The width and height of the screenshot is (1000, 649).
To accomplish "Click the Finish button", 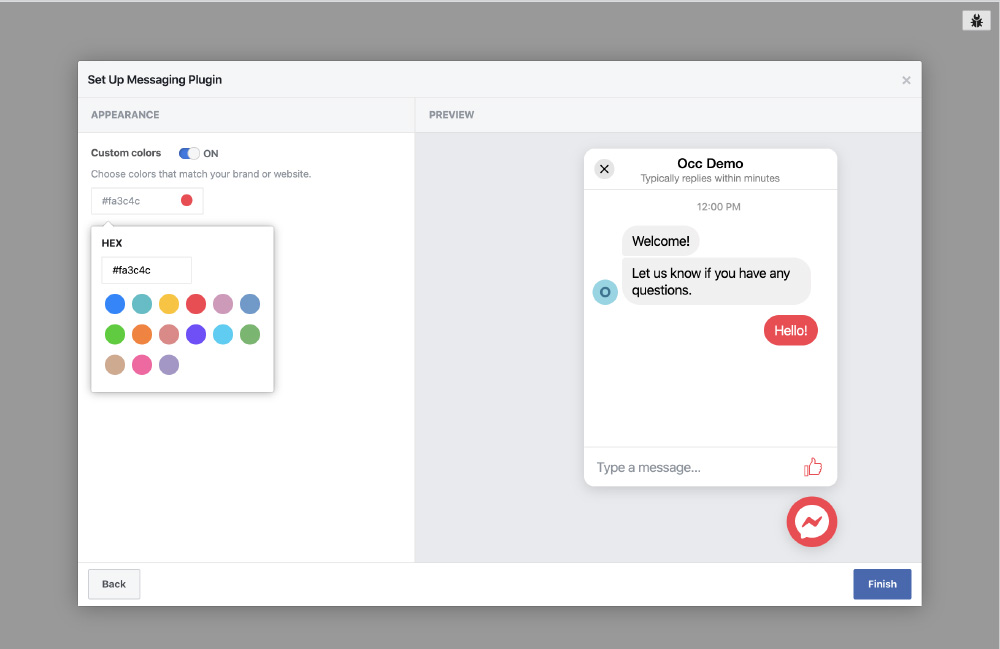I will (881, 584).
